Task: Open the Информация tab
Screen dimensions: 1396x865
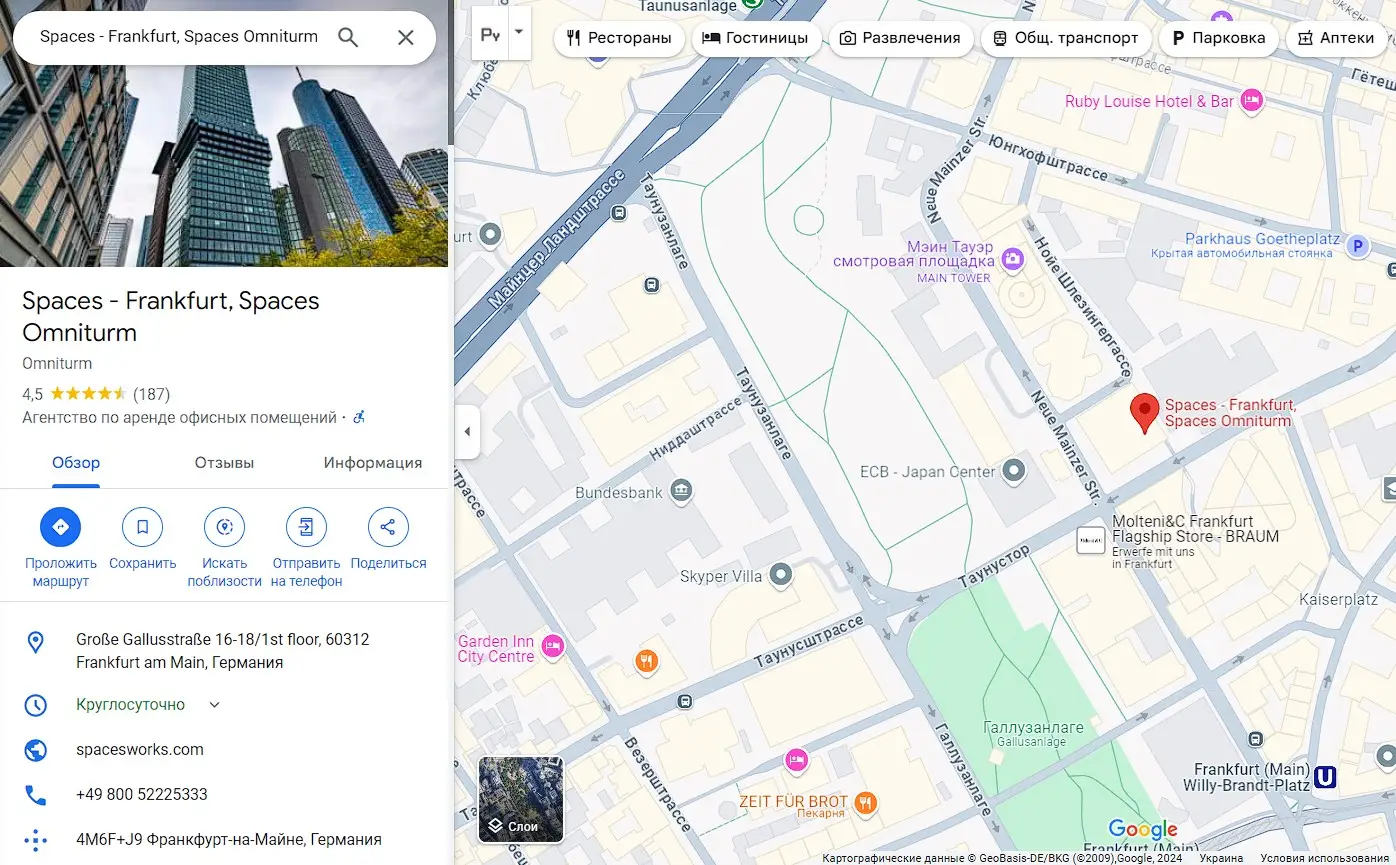Action: tap(372, 463)
